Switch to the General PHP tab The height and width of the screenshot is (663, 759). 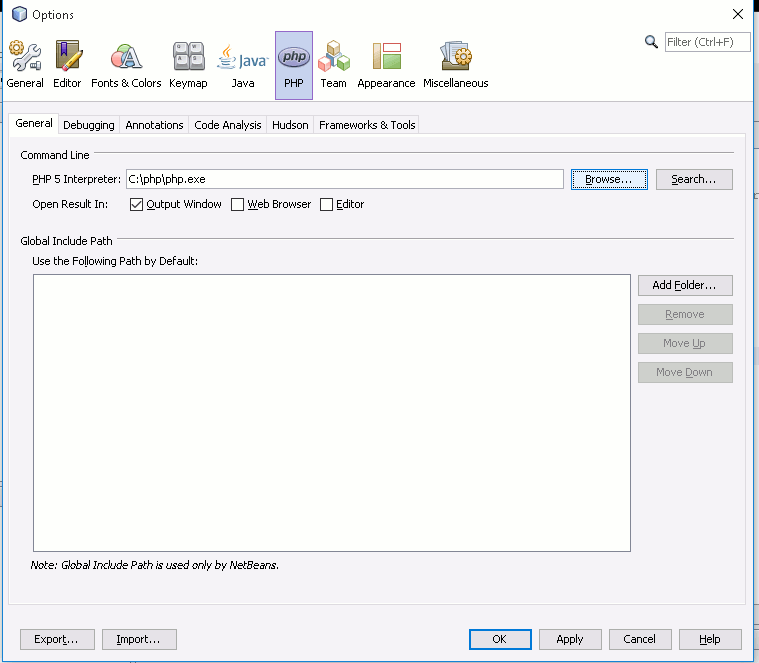(34, 123)
